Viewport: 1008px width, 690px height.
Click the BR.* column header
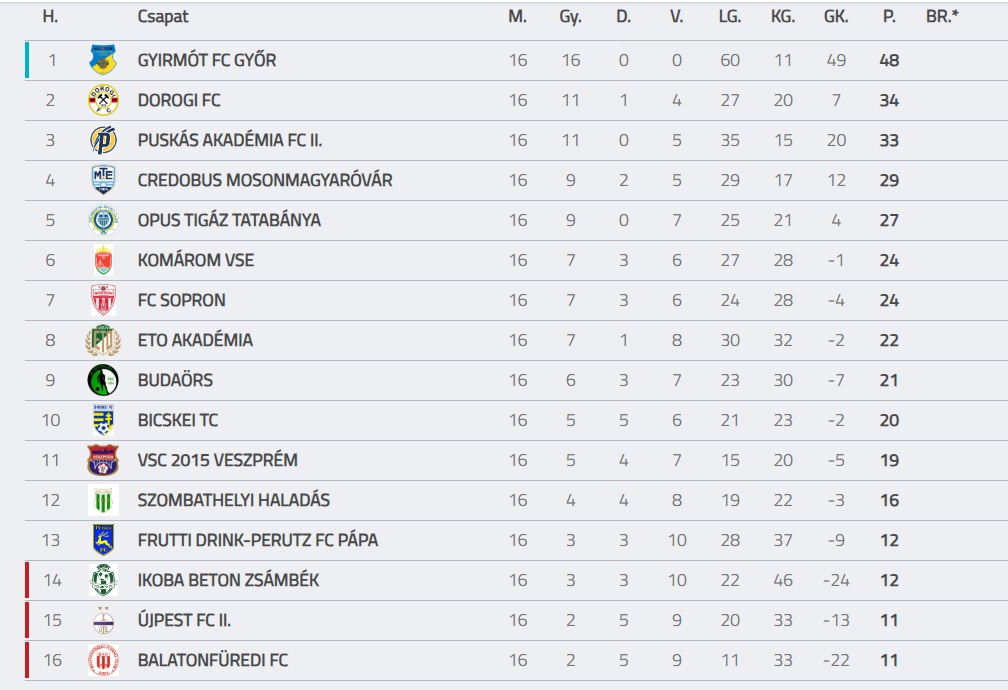click(942, 17)
